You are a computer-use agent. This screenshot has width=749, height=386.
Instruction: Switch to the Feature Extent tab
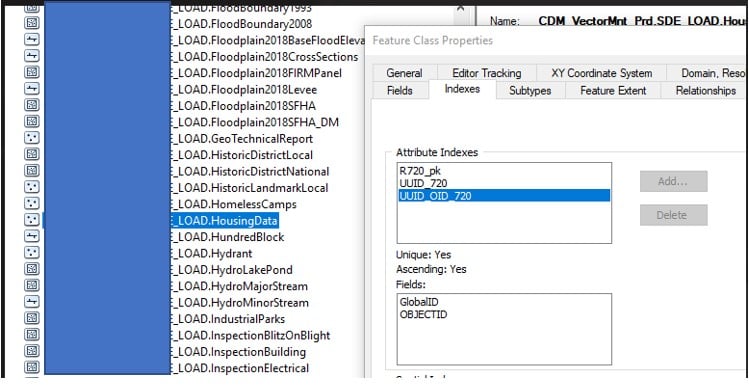tap(613, 90)
